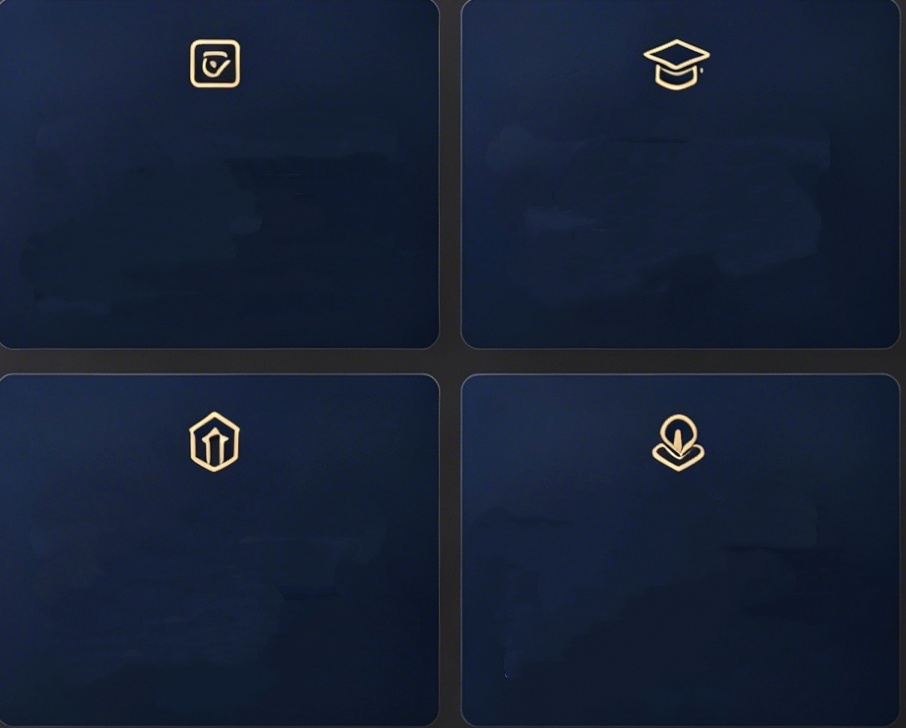Click the hexagon up-arrow icon
The width and height of the screenshot is (906, 728).
214,442
